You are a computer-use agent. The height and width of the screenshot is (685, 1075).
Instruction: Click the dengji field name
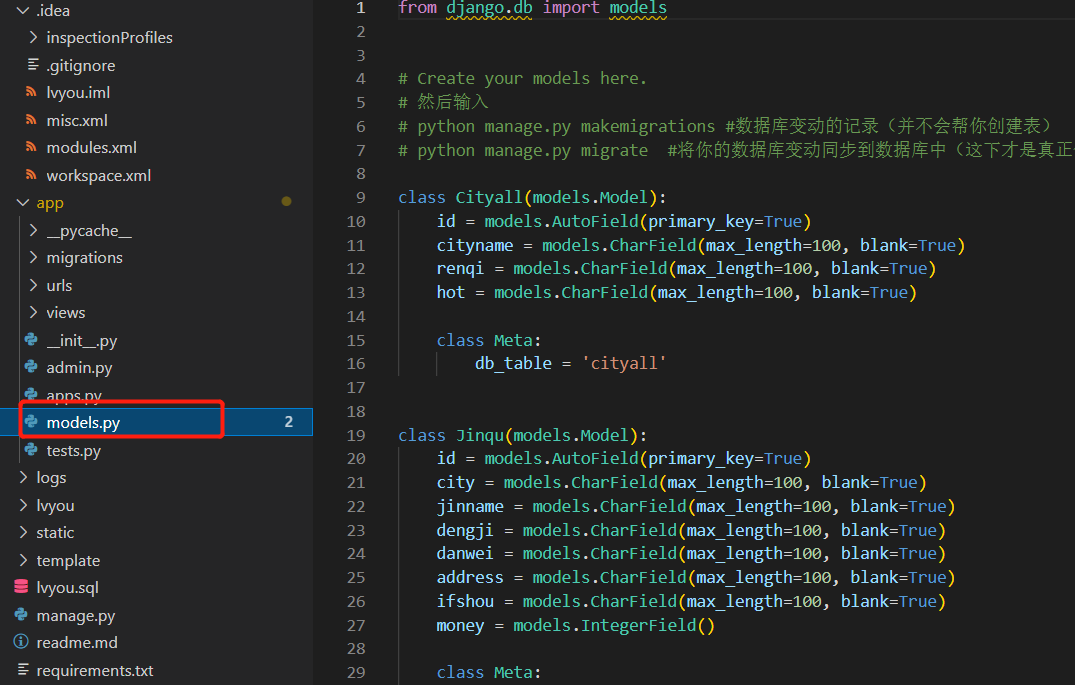[465, 531]
